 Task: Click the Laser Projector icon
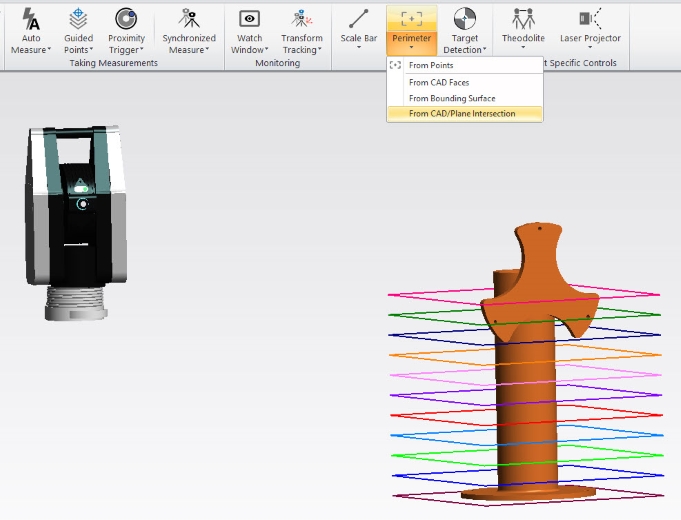(590, 18)
